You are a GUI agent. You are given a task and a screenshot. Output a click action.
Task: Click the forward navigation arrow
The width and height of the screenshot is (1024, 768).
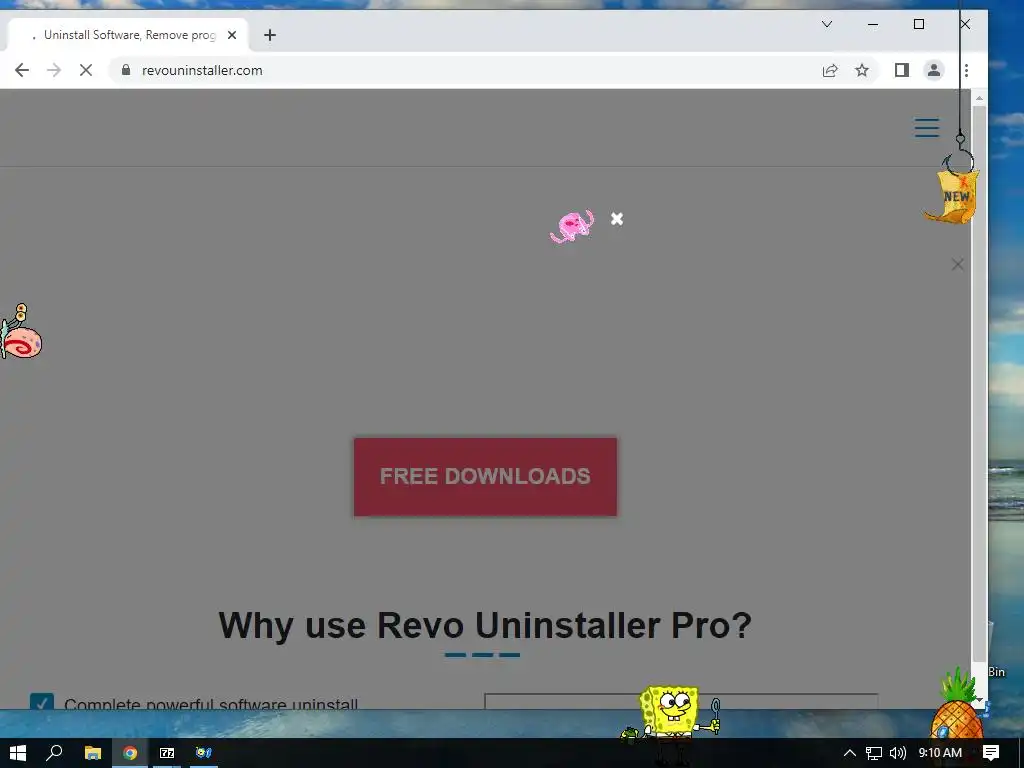(54, 70)
